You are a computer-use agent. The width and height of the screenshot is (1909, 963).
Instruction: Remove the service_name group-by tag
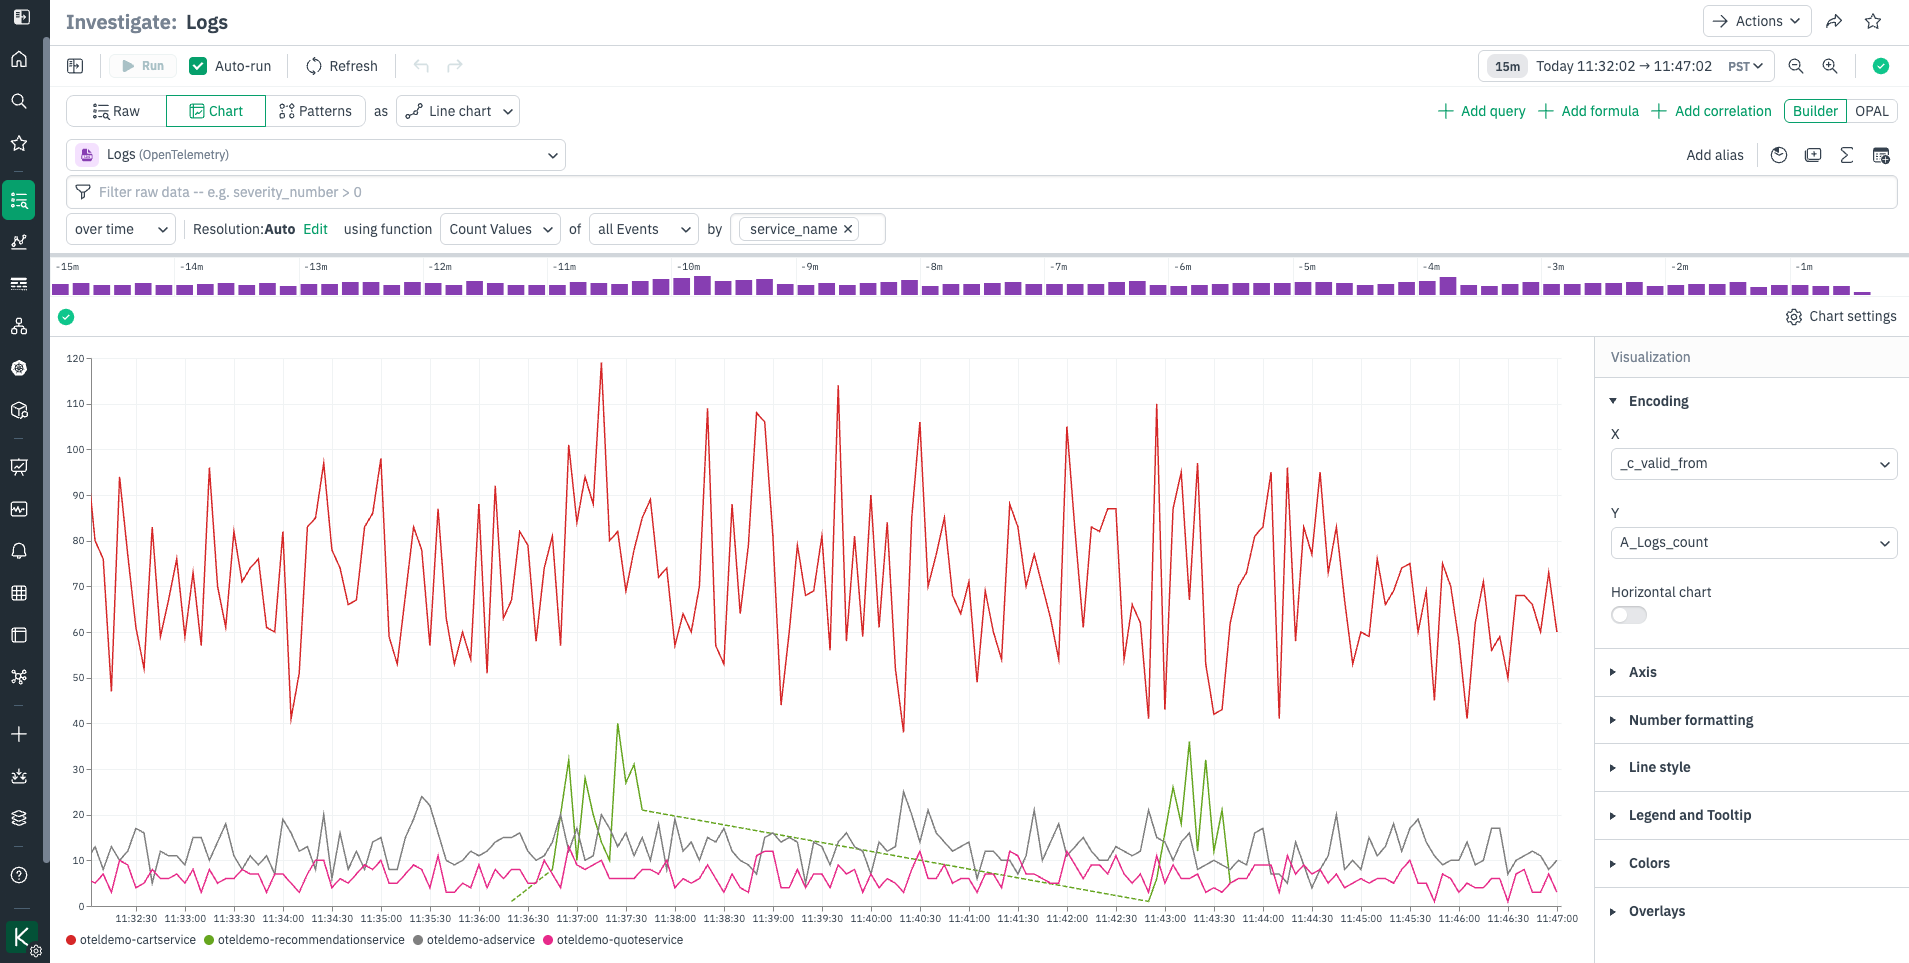[x=848, y=229]
